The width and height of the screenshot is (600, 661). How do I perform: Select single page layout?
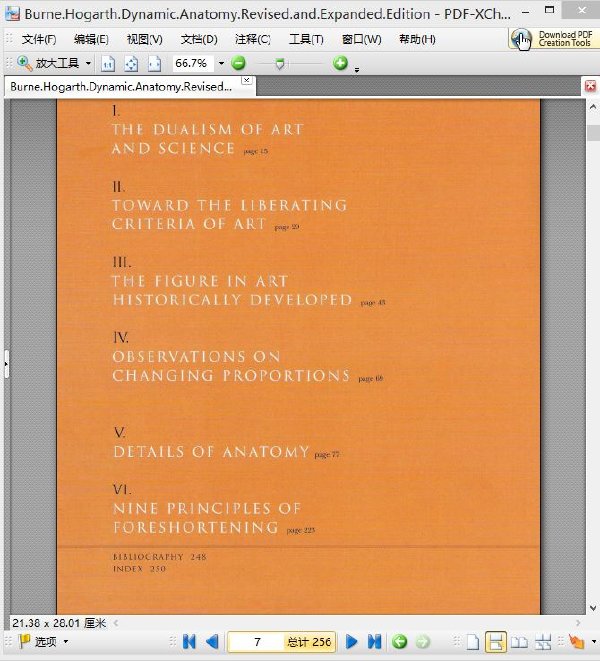[x=472, y=642]
